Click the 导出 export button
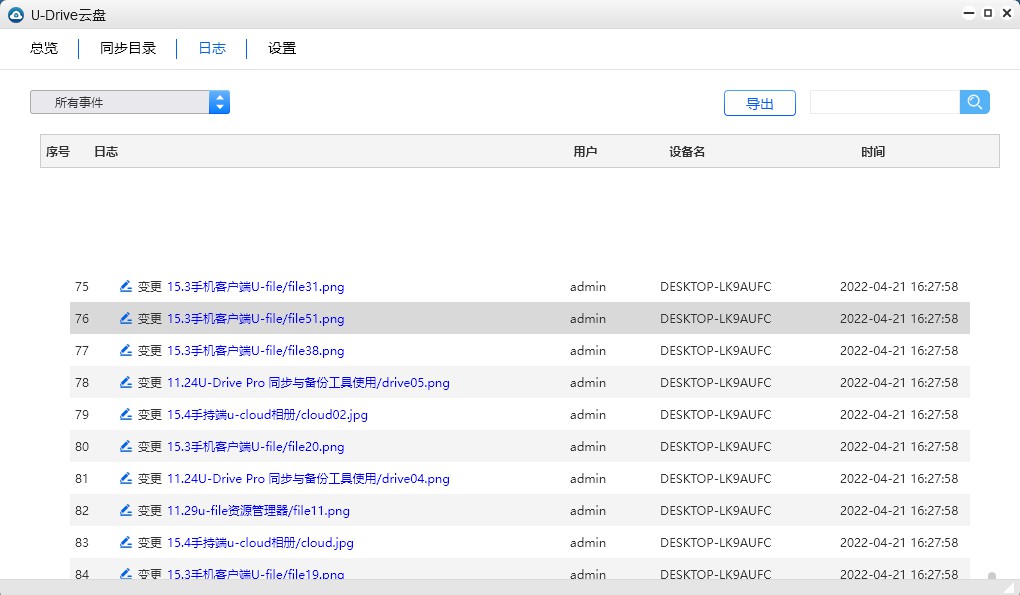Screen dimensions: 1020x595 tap(759, 103)
